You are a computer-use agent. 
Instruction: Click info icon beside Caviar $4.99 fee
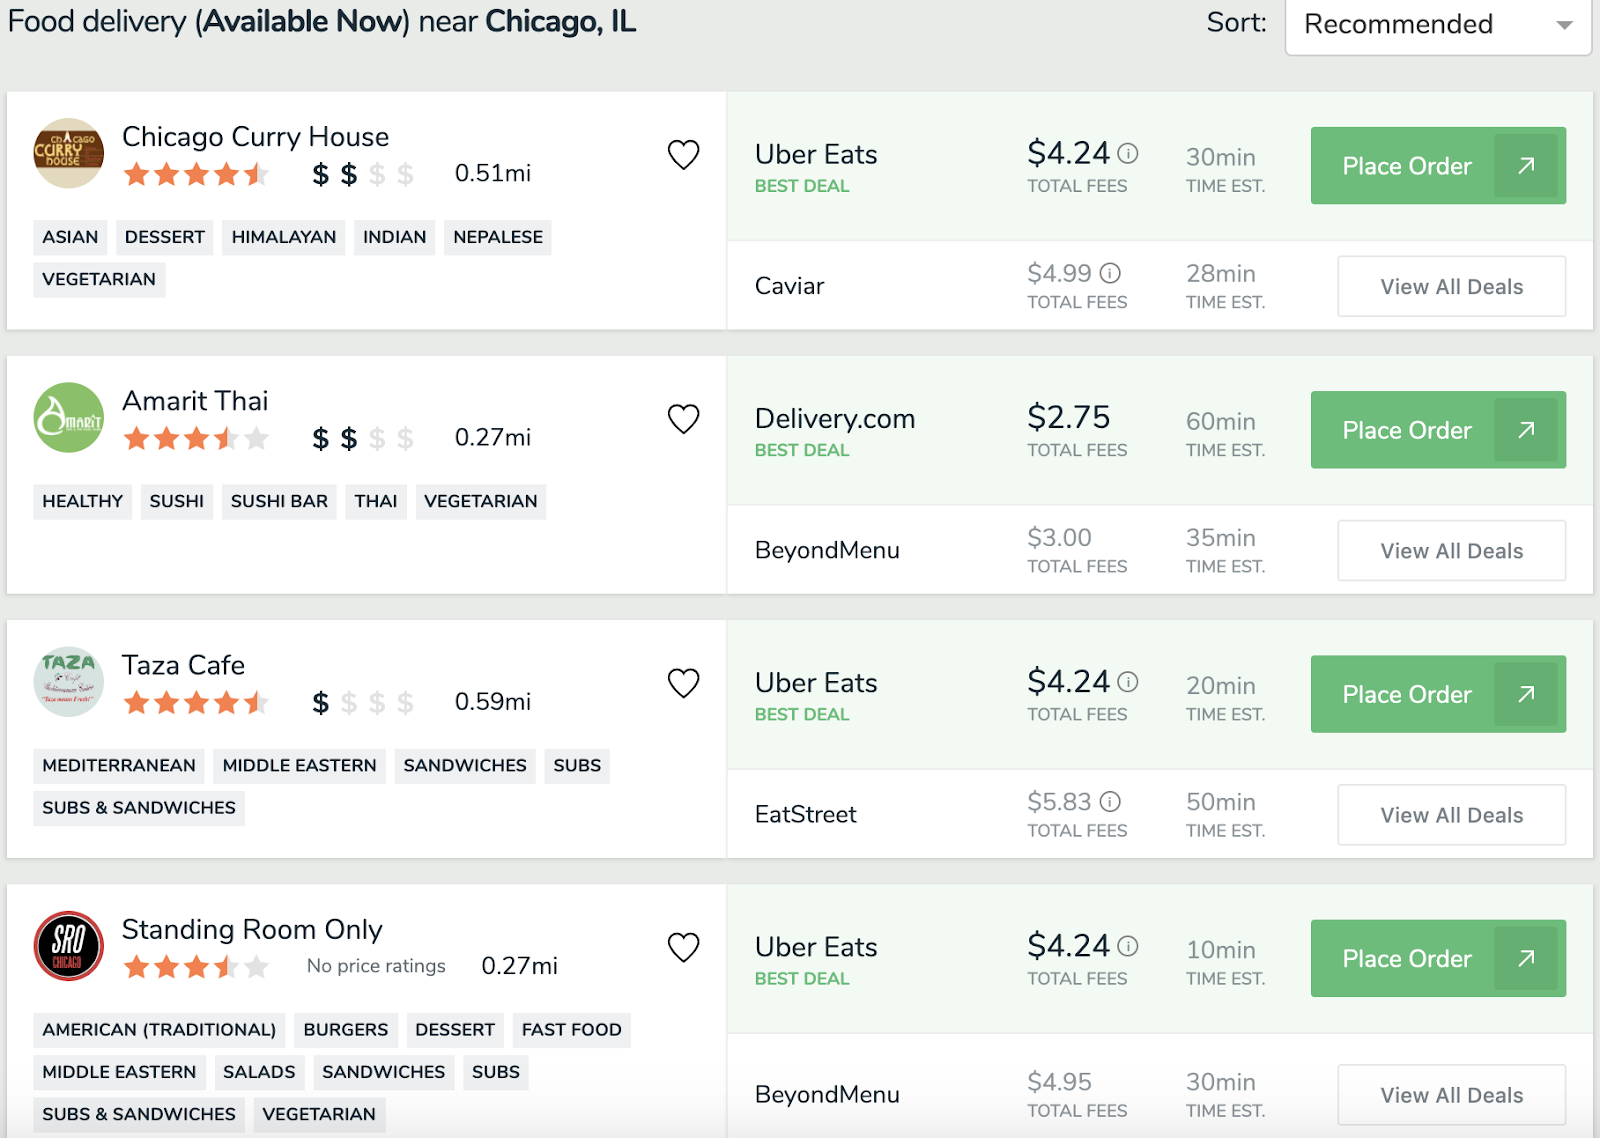1110,273
